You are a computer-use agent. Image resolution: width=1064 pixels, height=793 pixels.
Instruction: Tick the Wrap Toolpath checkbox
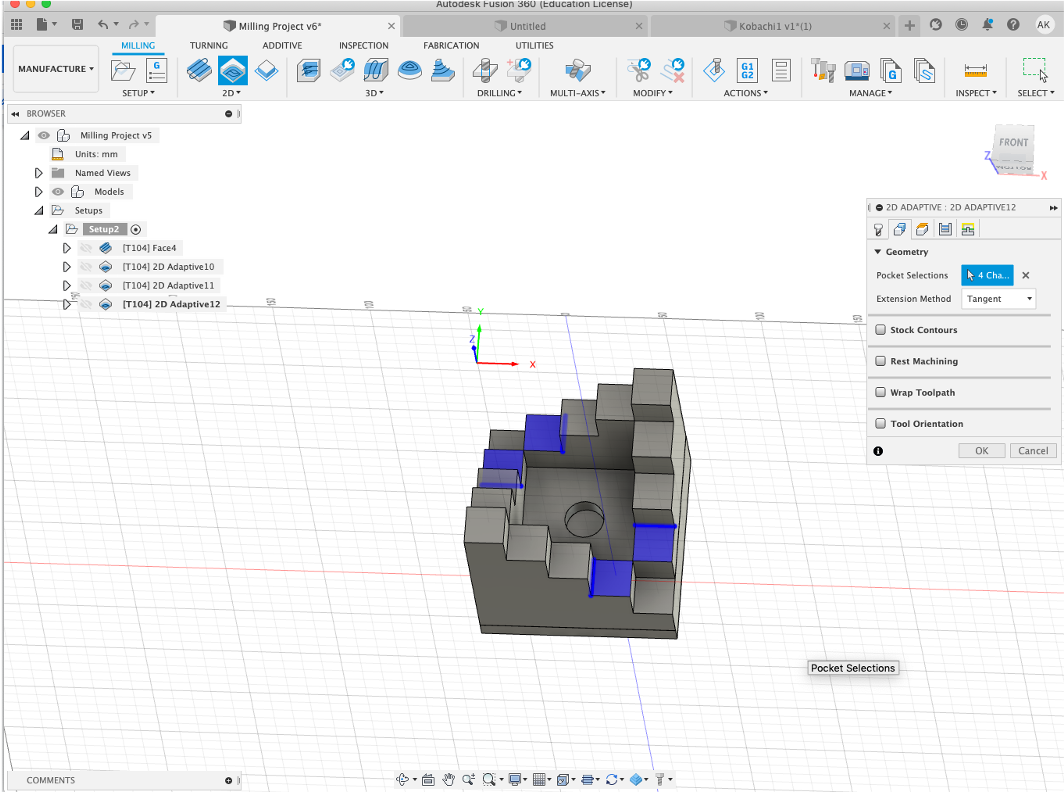(x=880, y=393)
